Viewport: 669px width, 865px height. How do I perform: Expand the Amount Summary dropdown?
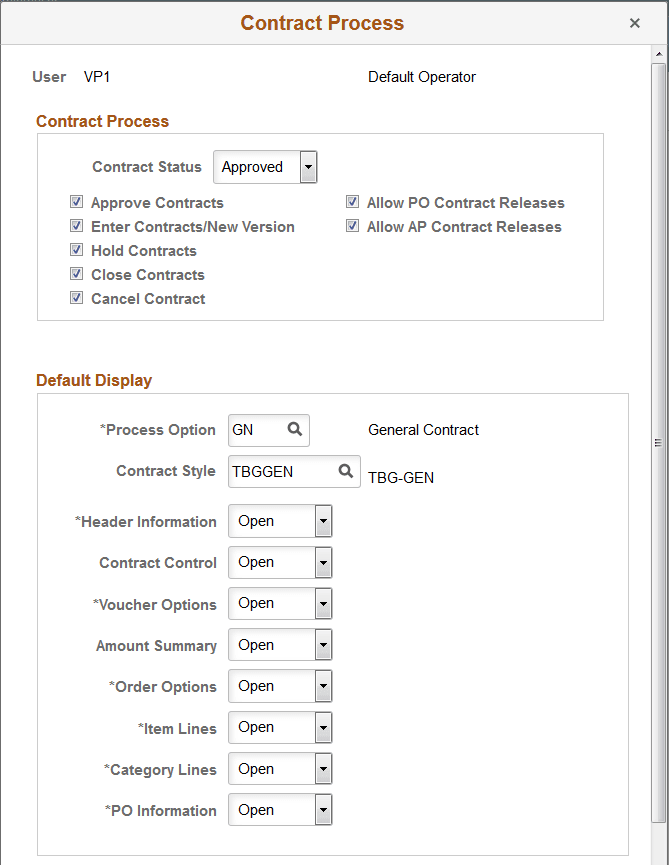click(322, 644)
